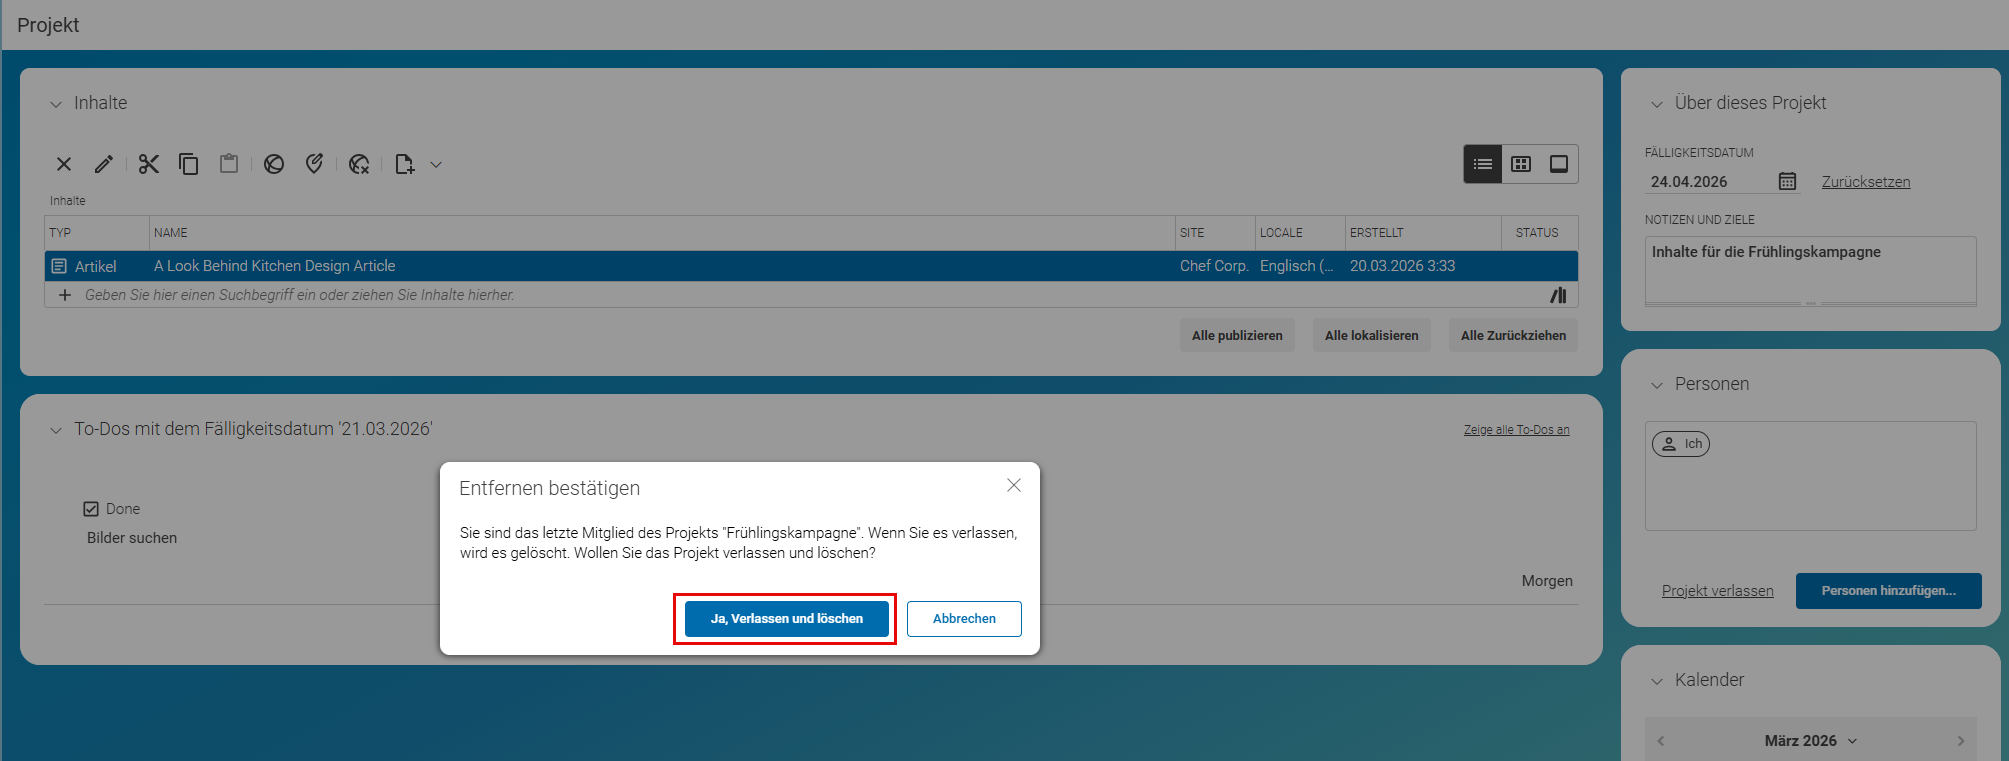The width and height of the screenshot is (2009, 761).
Task: Open the calendar picker icon beside 24.04.2026
Action: tap(1787, 181)
